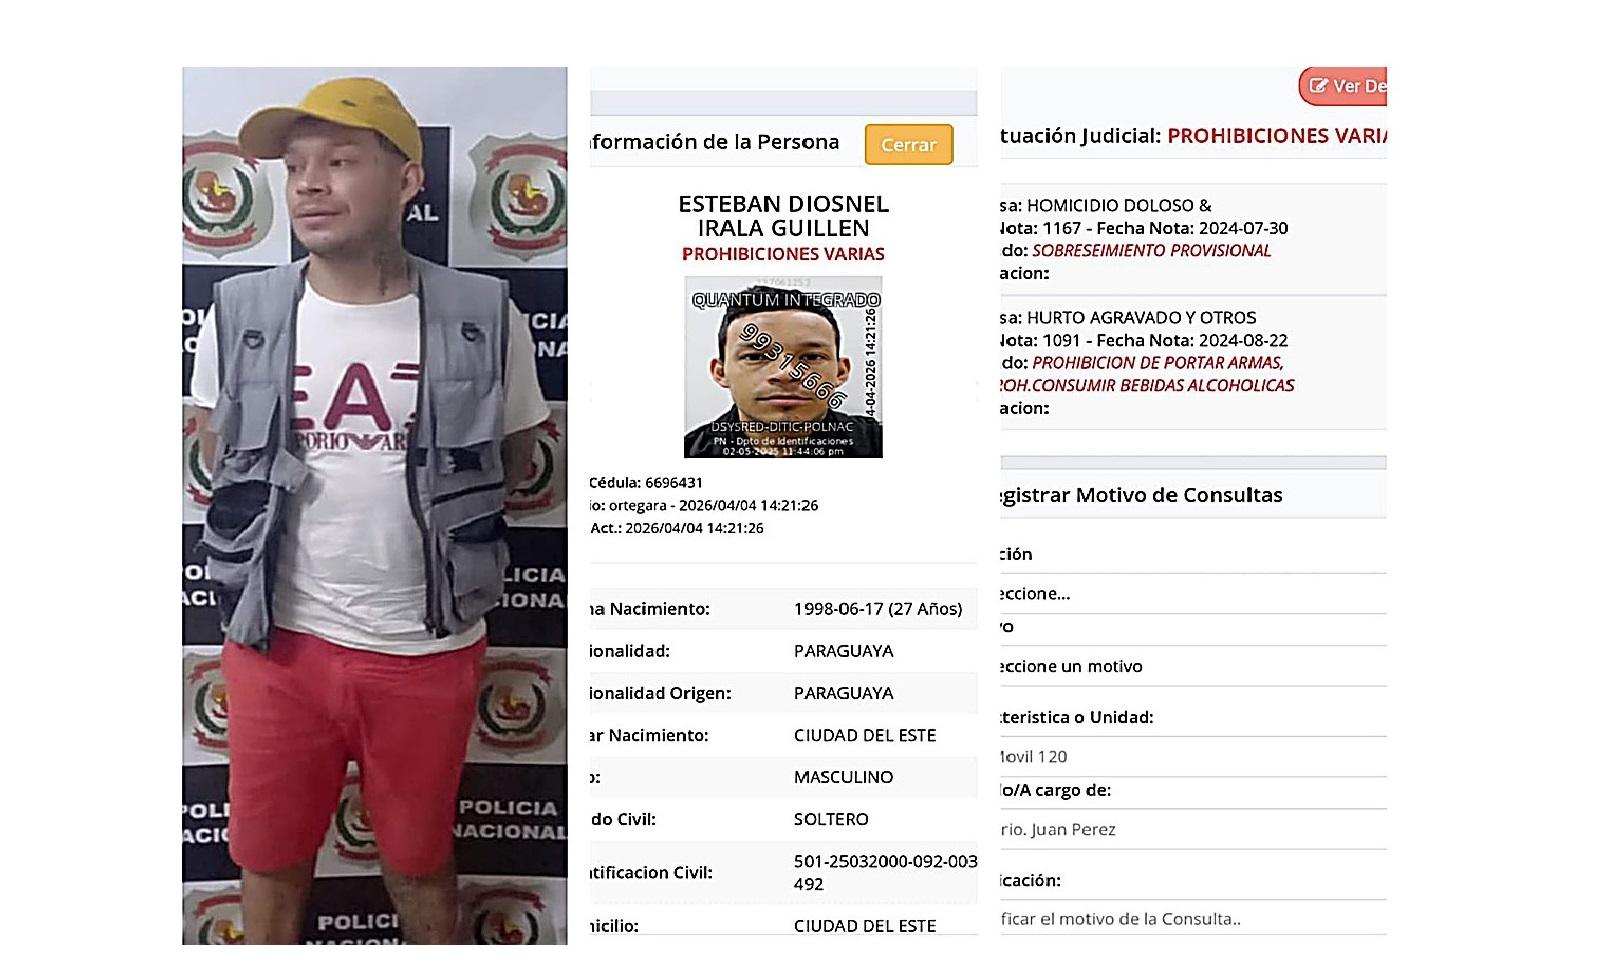Click 'PROHIBICION DE PORTAR ARMAS' status text
This screenshot has height=955, width=1599.
click(1158, 363)
